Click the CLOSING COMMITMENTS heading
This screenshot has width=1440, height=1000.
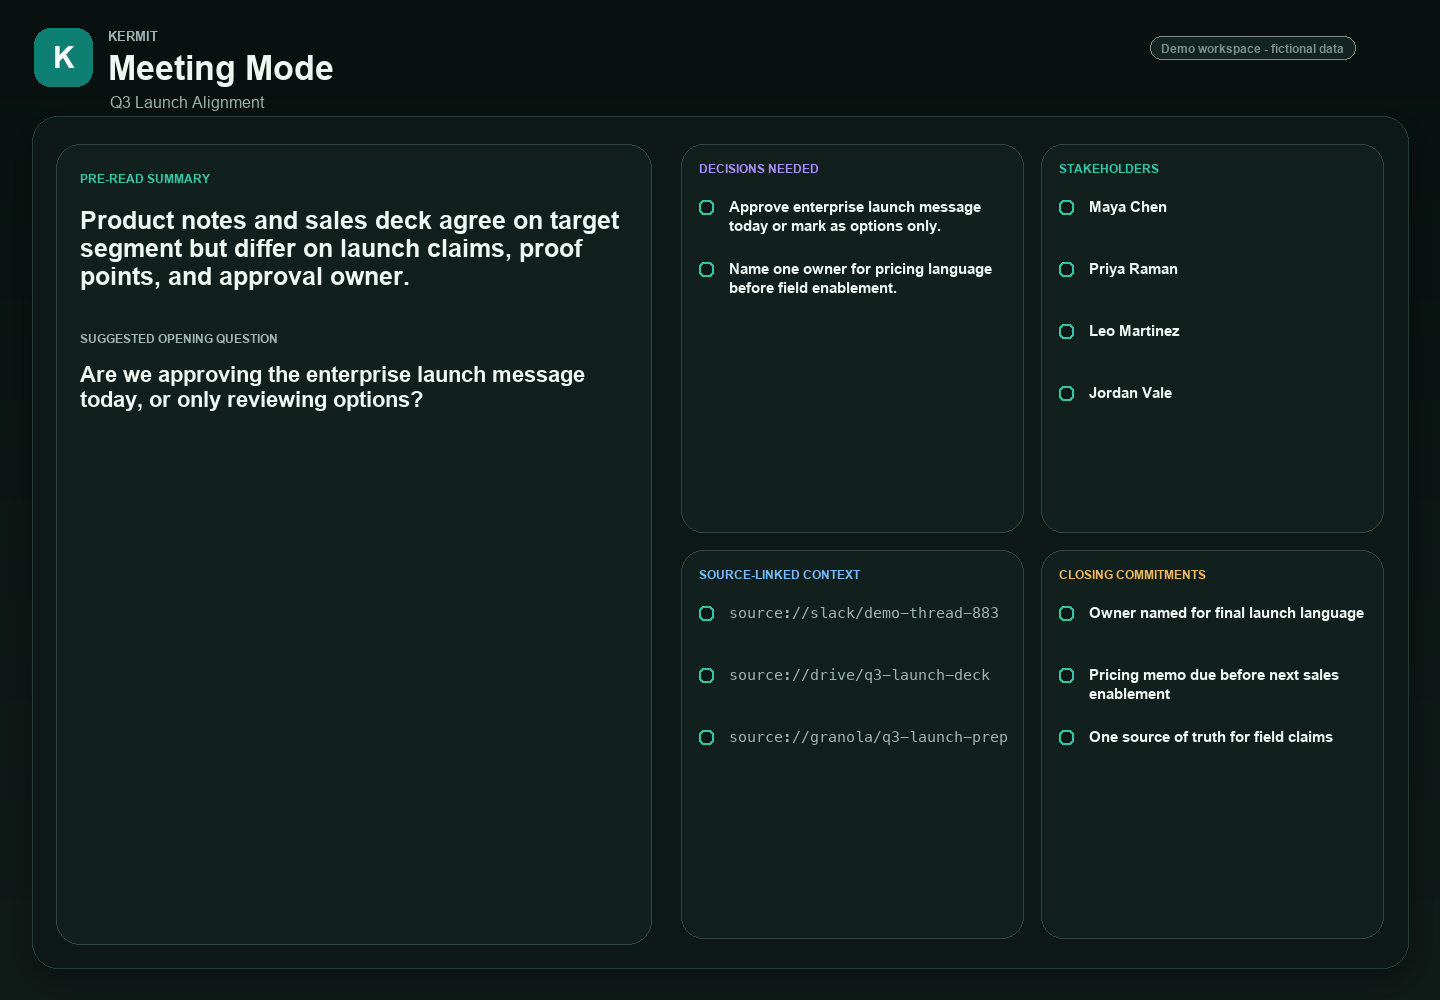[x=1132, y=575]
